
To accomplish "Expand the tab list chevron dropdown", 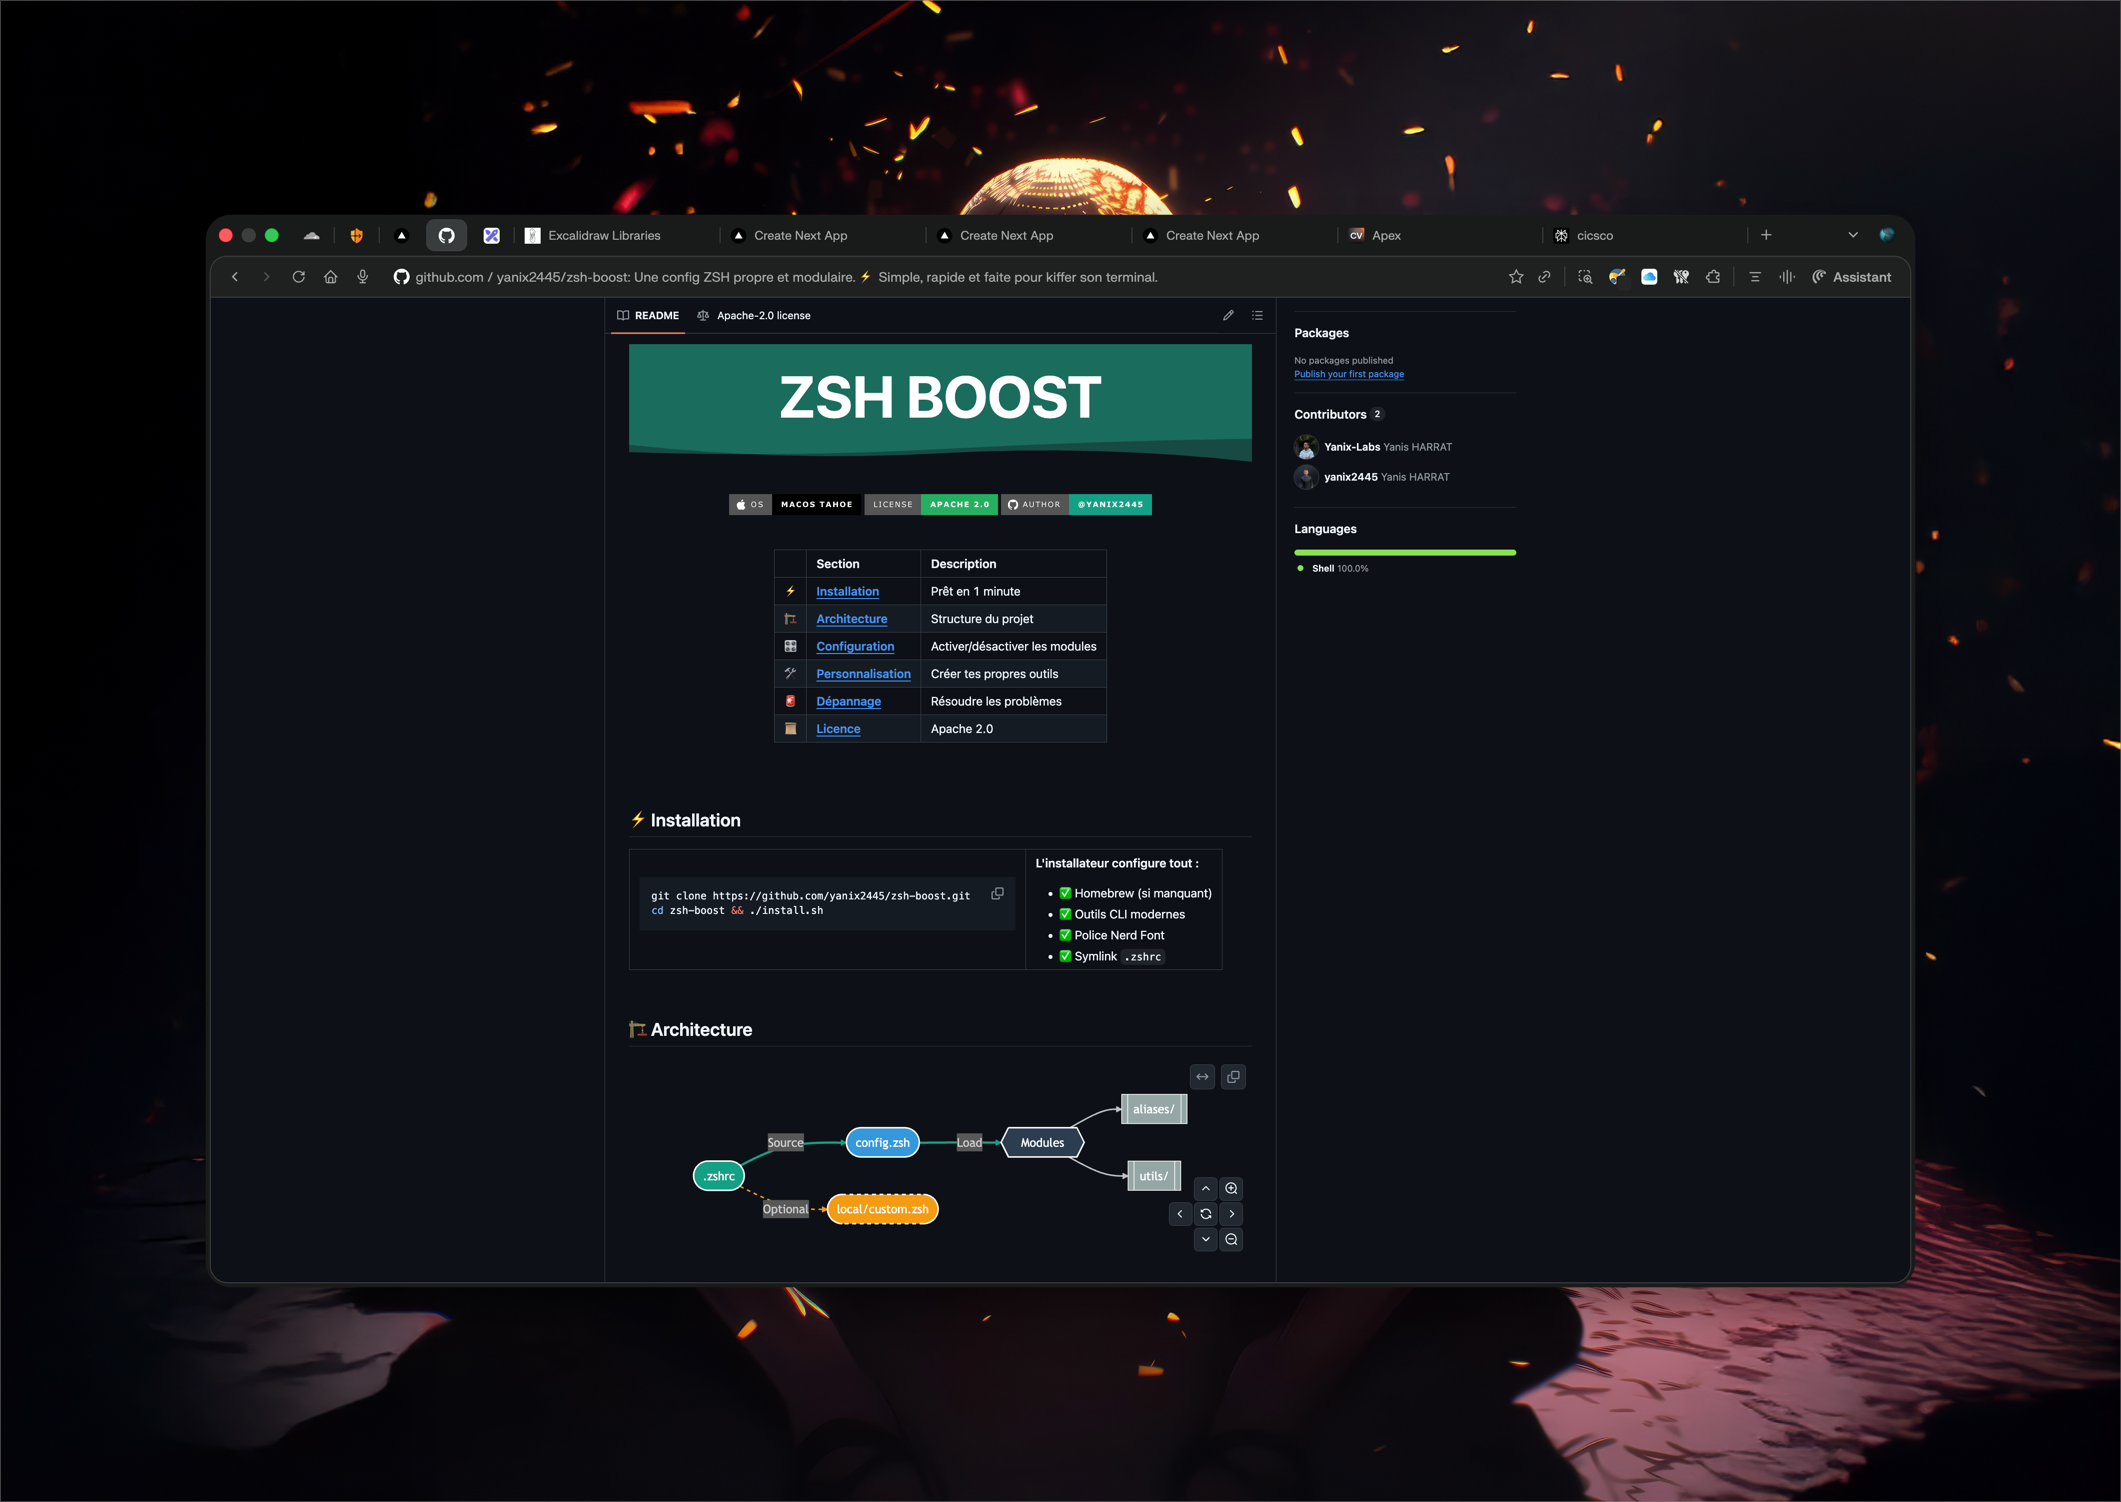I will (1853, 236).
